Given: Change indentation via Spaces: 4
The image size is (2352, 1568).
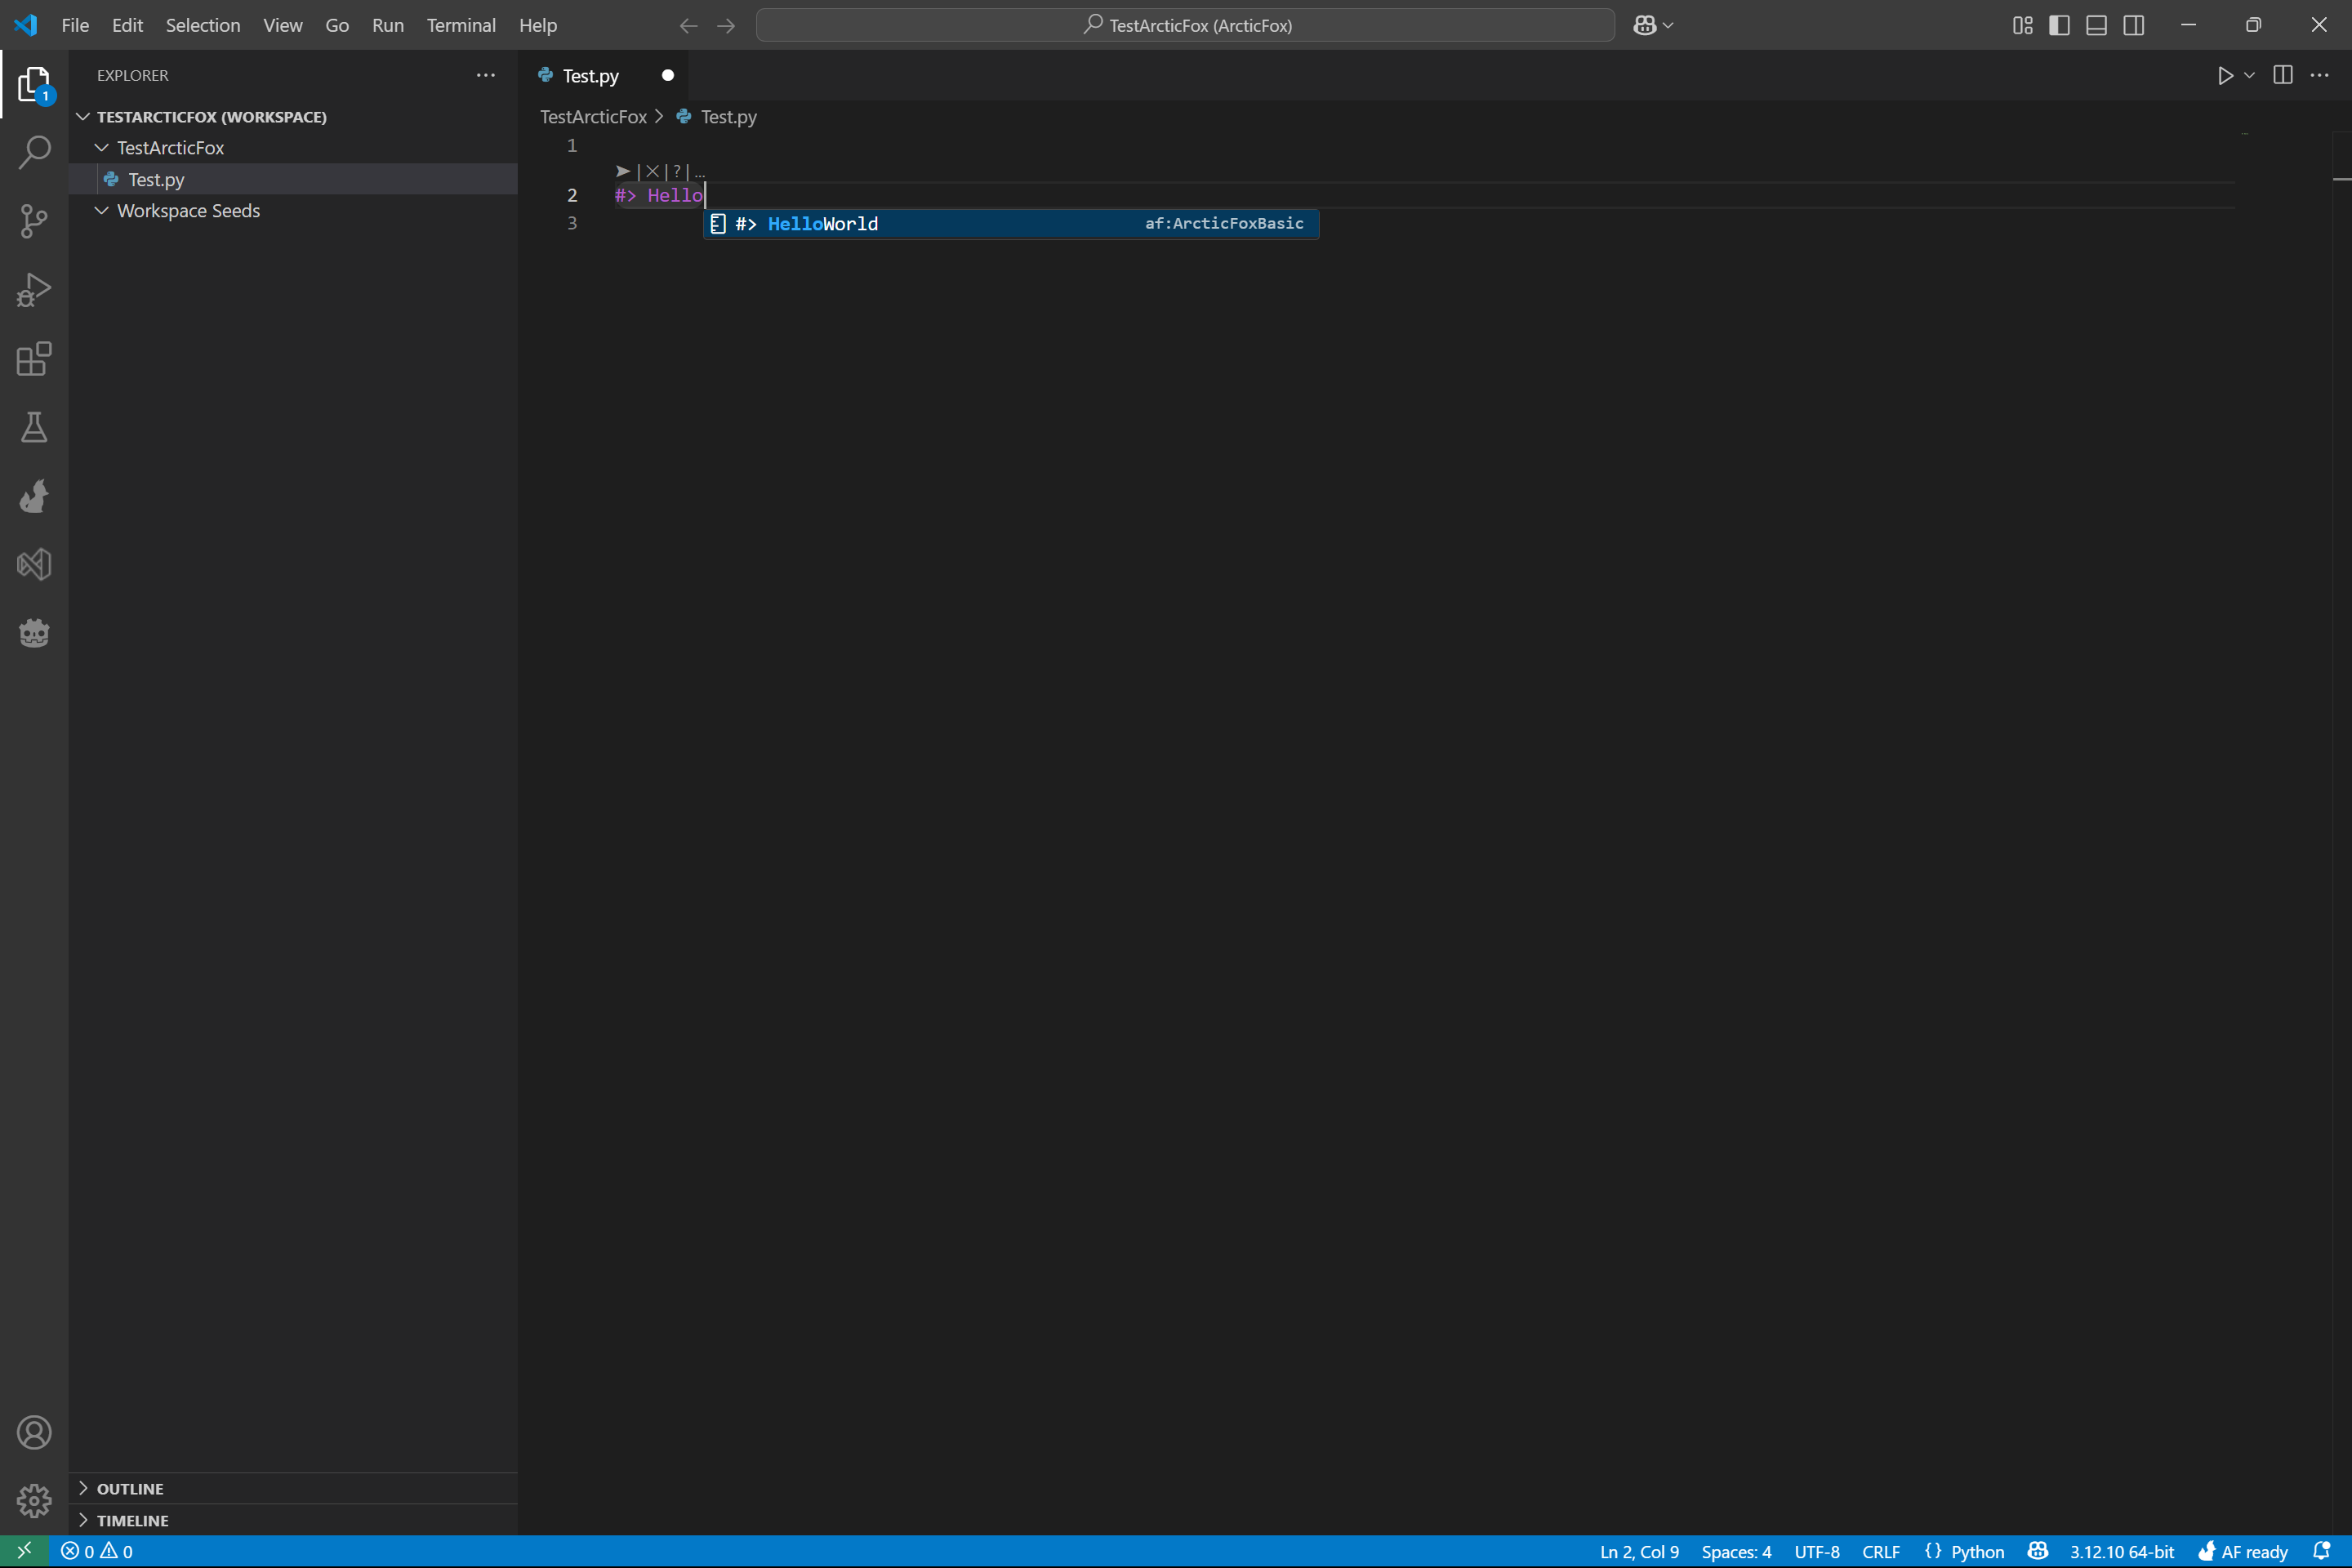Looking at the screenshot, I should click(1736, 1551).
